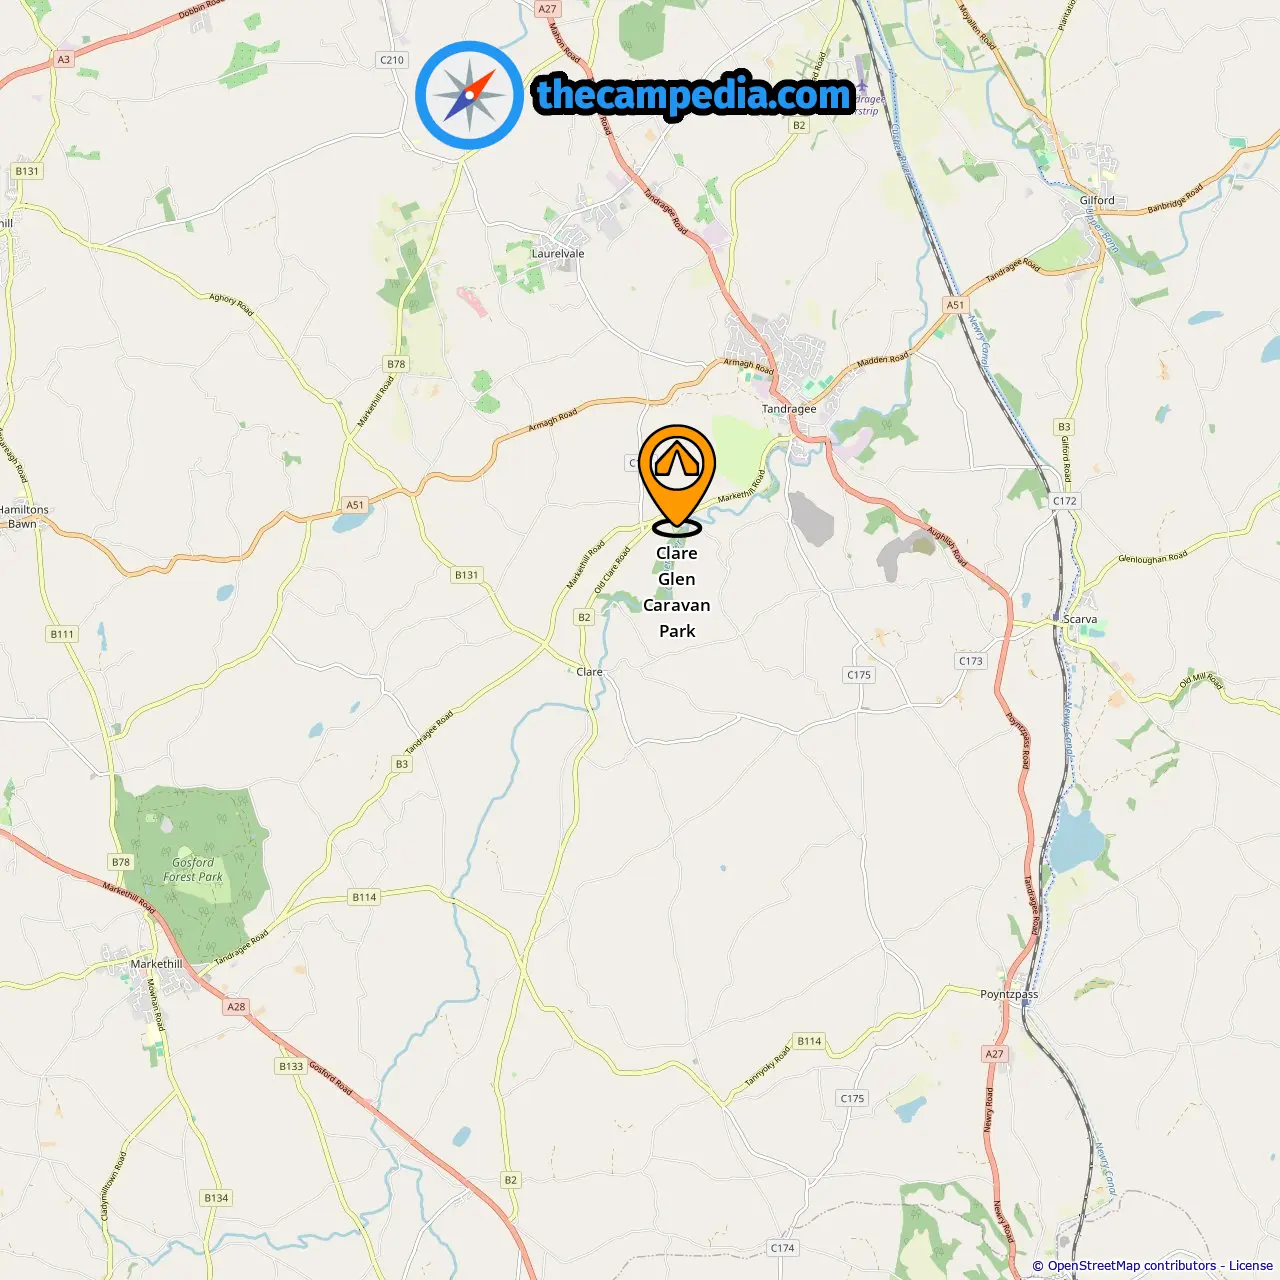Viewport: 1280px width, 1280px height.
Task: Click the Clare Glen Caravan Park label
Action: point(677,592)
